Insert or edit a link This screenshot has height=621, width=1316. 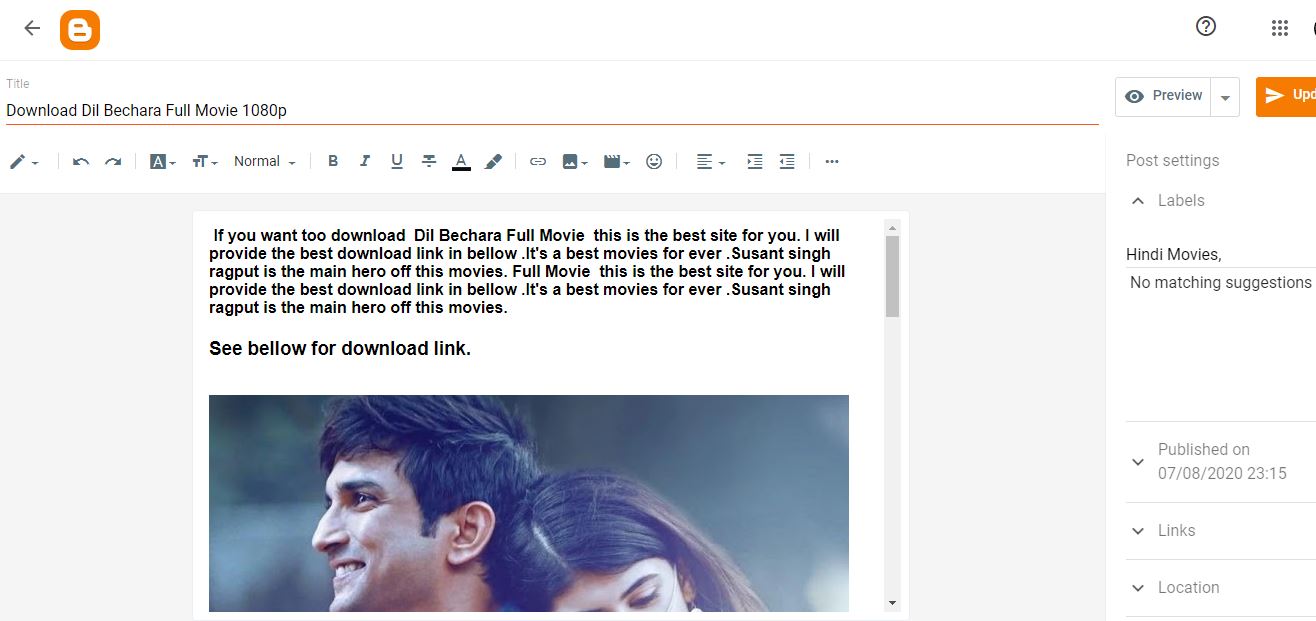click(x=538, y=161)
